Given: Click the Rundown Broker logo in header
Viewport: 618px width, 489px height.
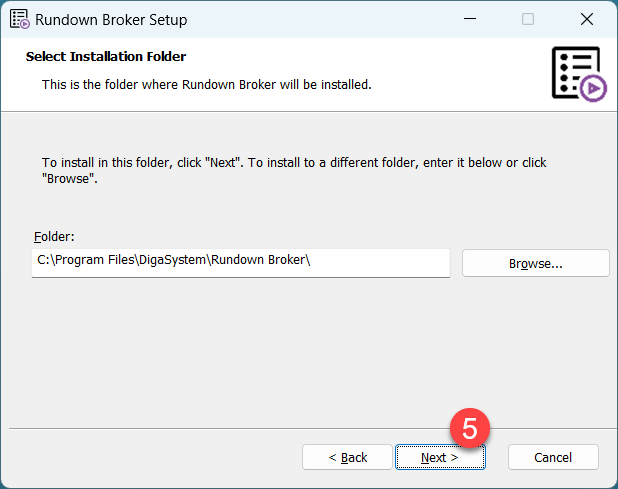Looking at the screenshot, I should click(x=577, y=72).
